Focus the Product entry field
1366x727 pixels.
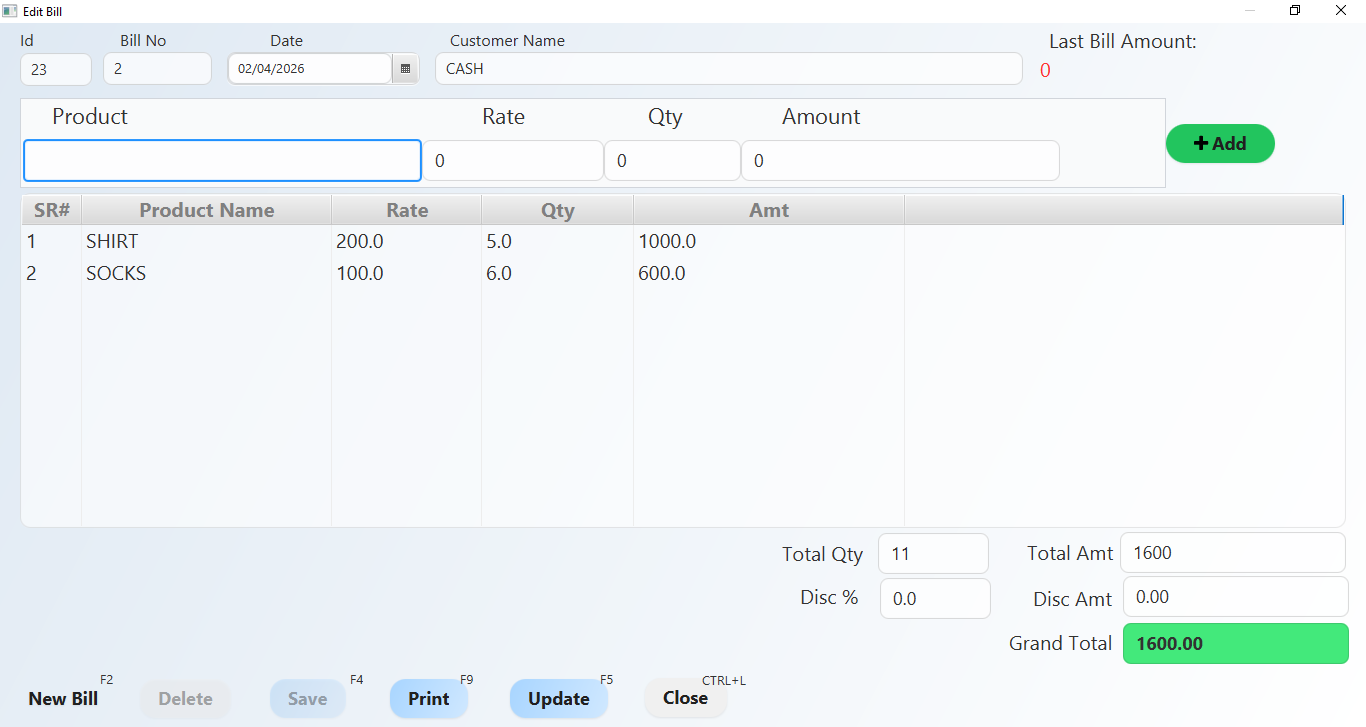click(x=222, y=161)
